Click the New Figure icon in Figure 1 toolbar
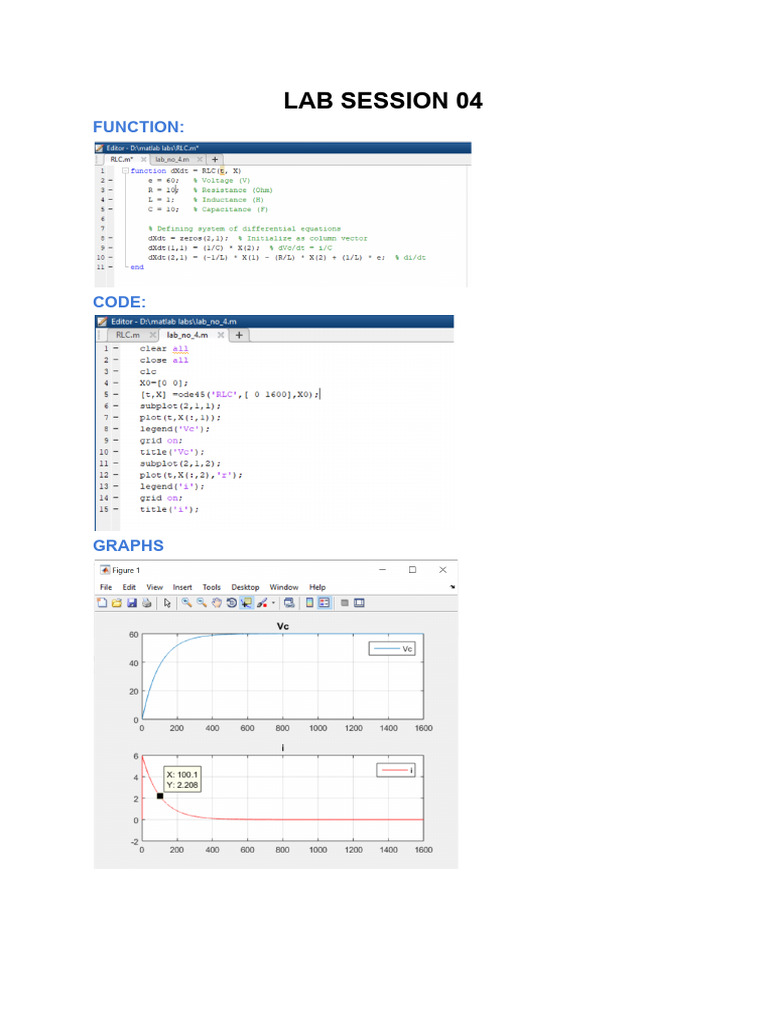The height and width of the screenshot is (1024, 768). click(x=102, y=603)
